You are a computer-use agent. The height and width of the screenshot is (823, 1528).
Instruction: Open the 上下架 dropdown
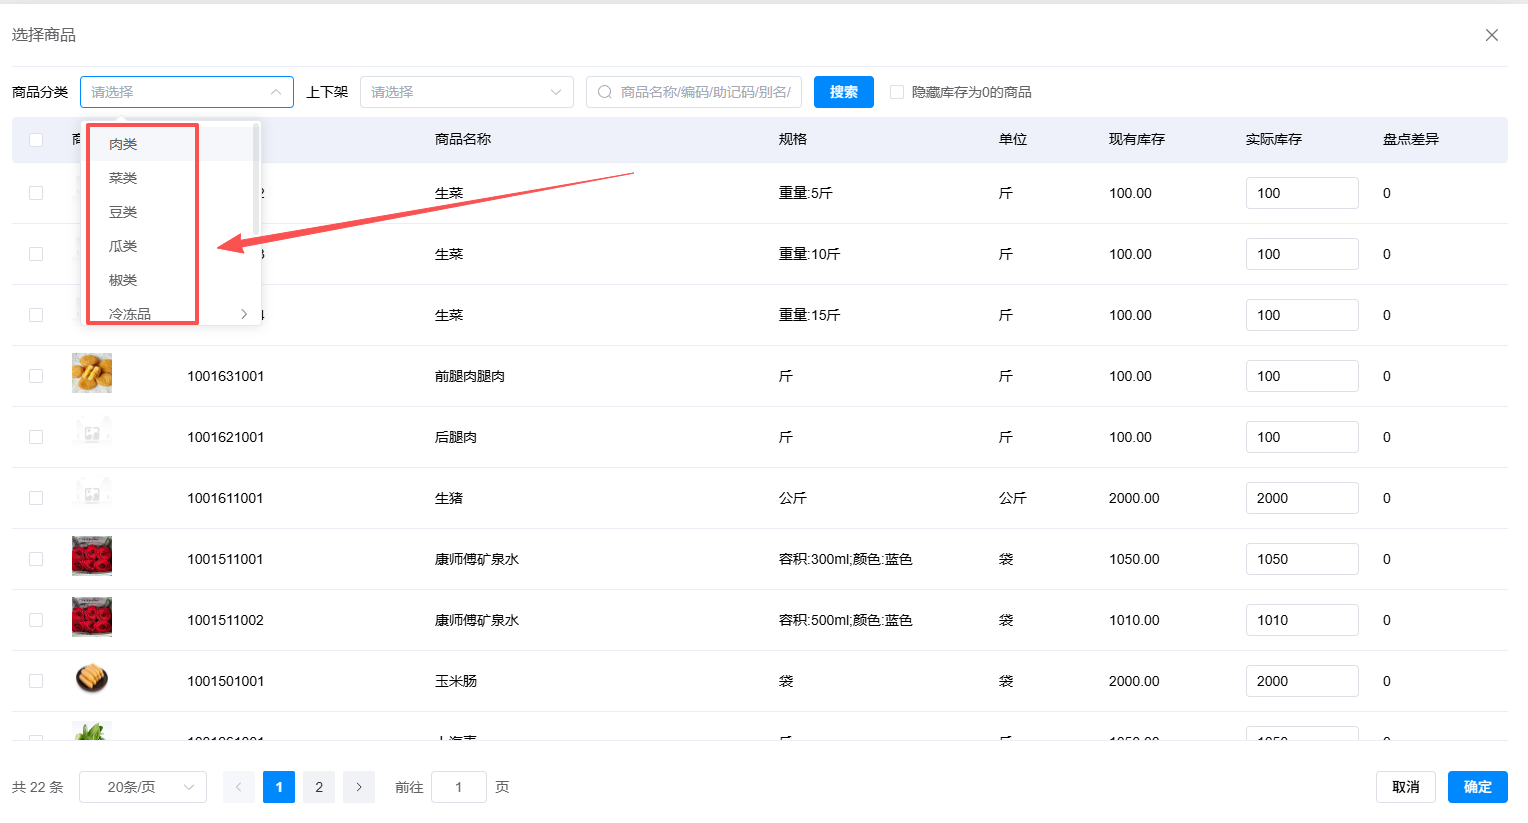[x=467, y=92]
